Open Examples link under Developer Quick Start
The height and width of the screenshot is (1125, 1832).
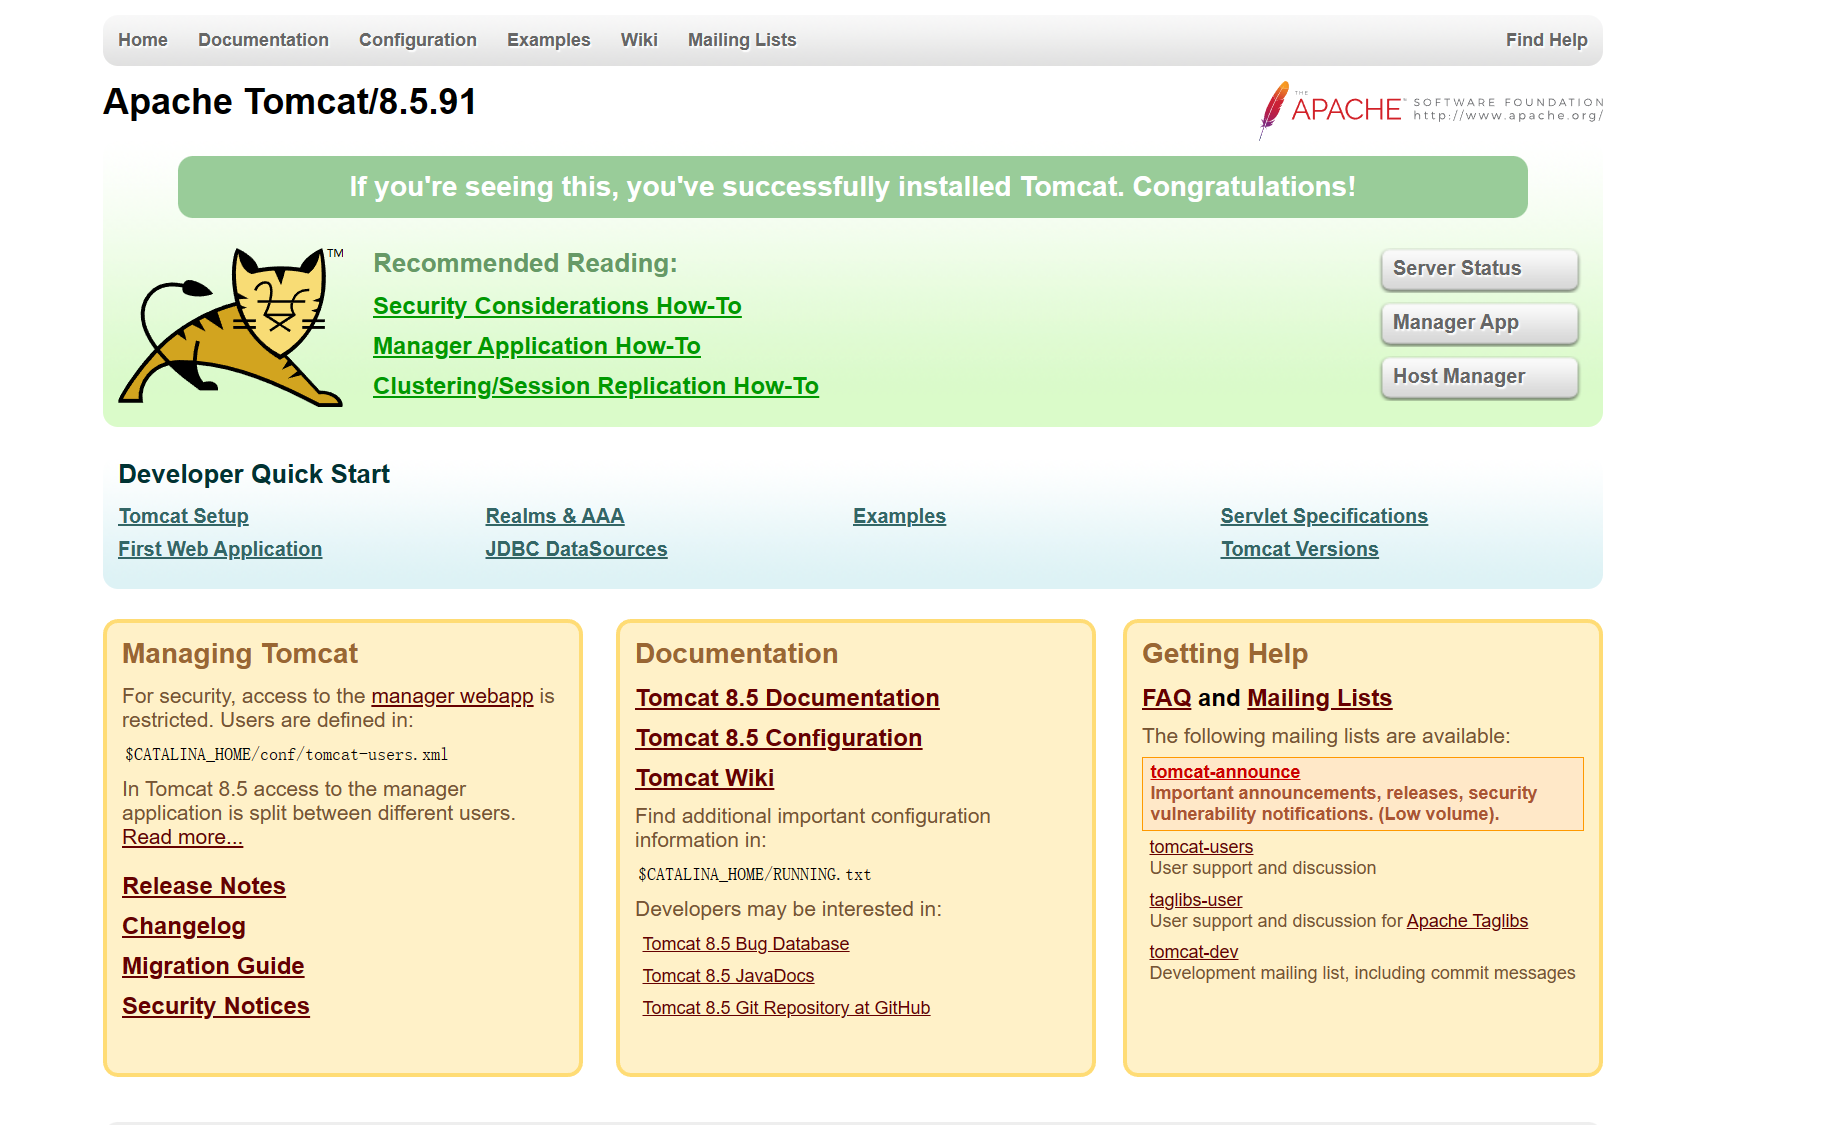click(x=899, y=516)
